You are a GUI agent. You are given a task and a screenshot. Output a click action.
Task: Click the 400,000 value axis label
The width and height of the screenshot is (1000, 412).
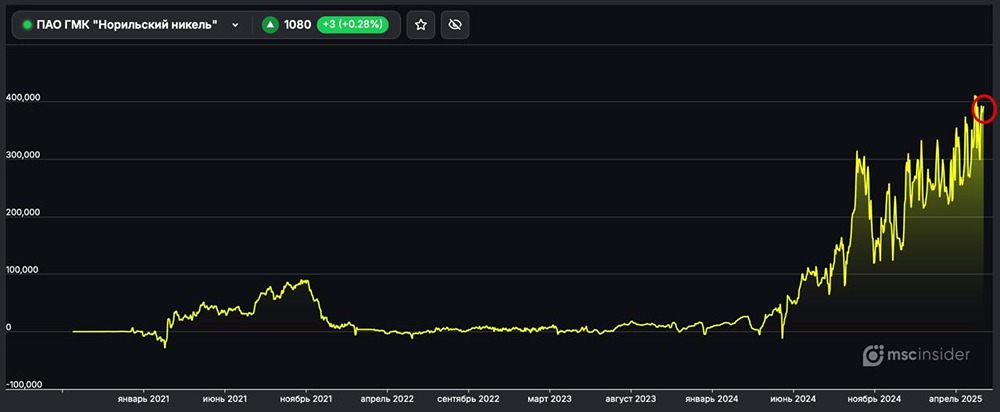click(23, 99)
